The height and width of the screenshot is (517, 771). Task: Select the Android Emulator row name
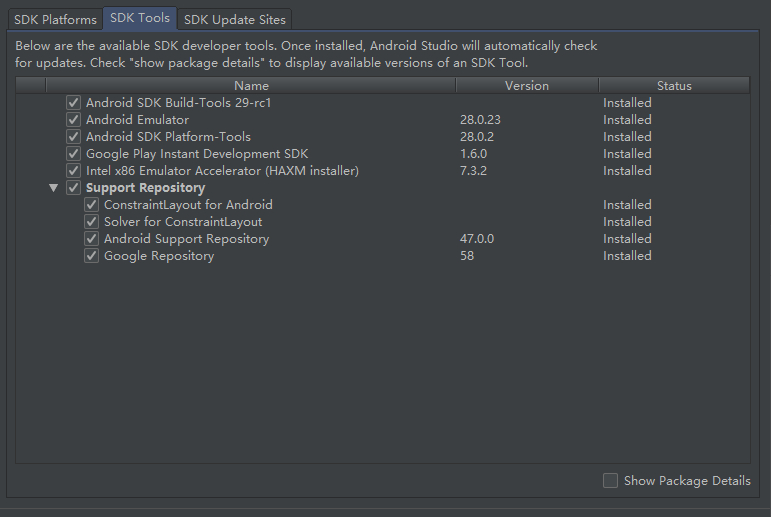tap(137, 120)
